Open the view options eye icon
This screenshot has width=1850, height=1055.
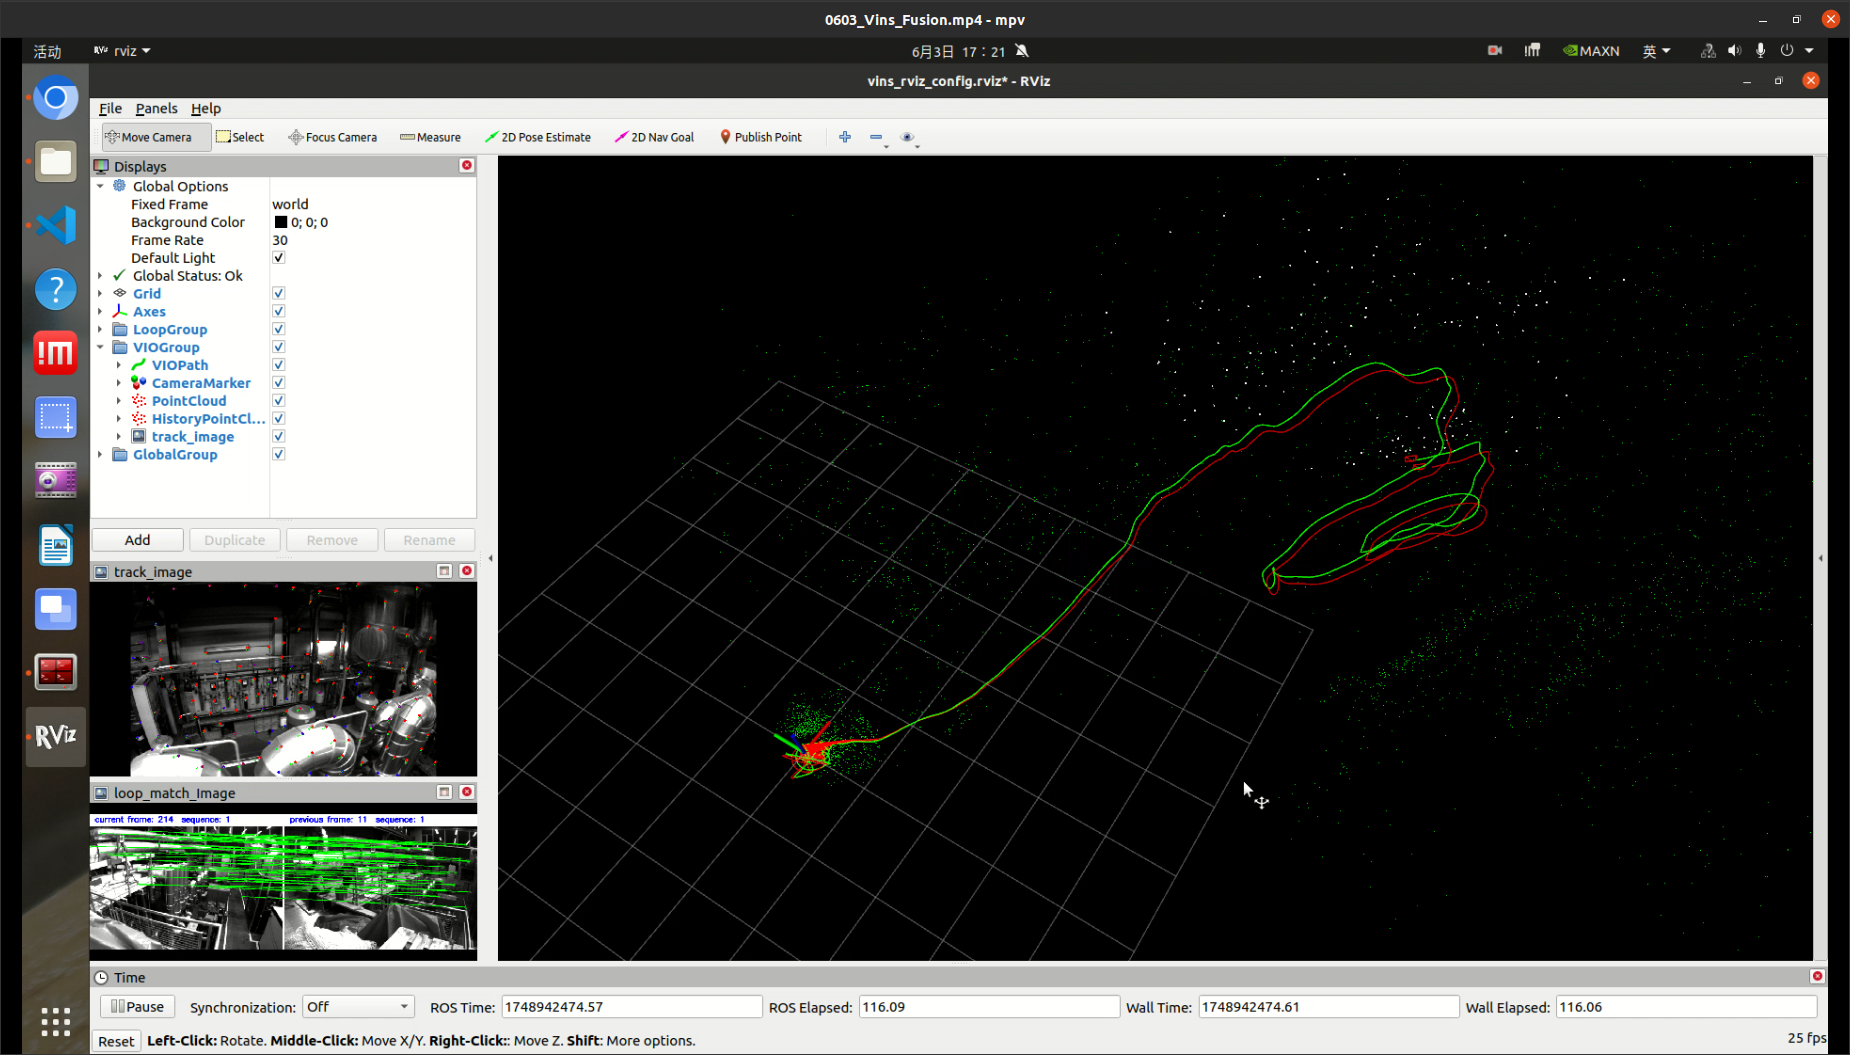click(x=908, y=137)
